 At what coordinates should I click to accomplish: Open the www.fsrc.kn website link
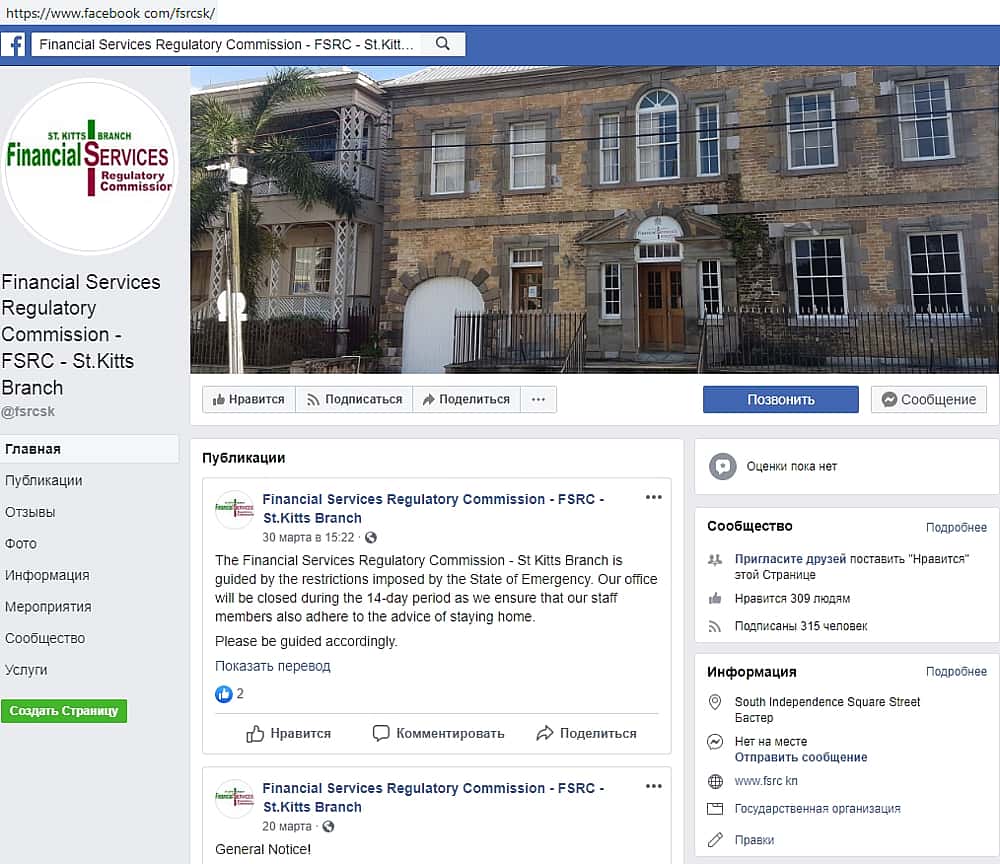point(766,781)
